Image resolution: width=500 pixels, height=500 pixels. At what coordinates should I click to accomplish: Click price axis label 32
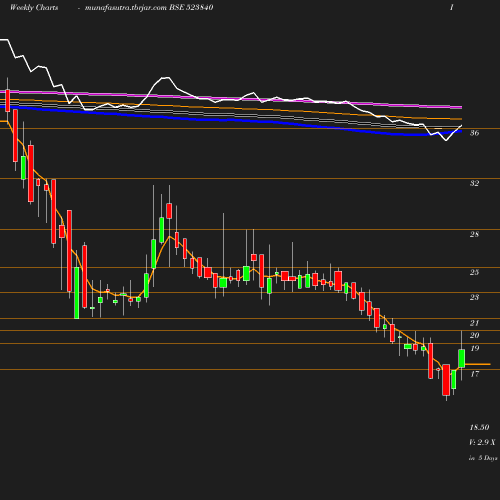click(474, 183)
